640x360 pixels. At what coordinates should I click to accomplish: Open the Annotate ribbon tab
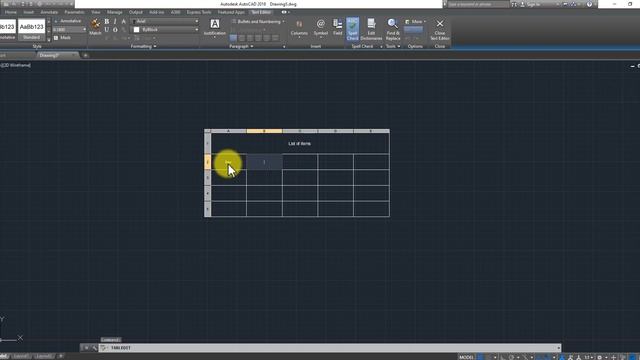[49, 12]
